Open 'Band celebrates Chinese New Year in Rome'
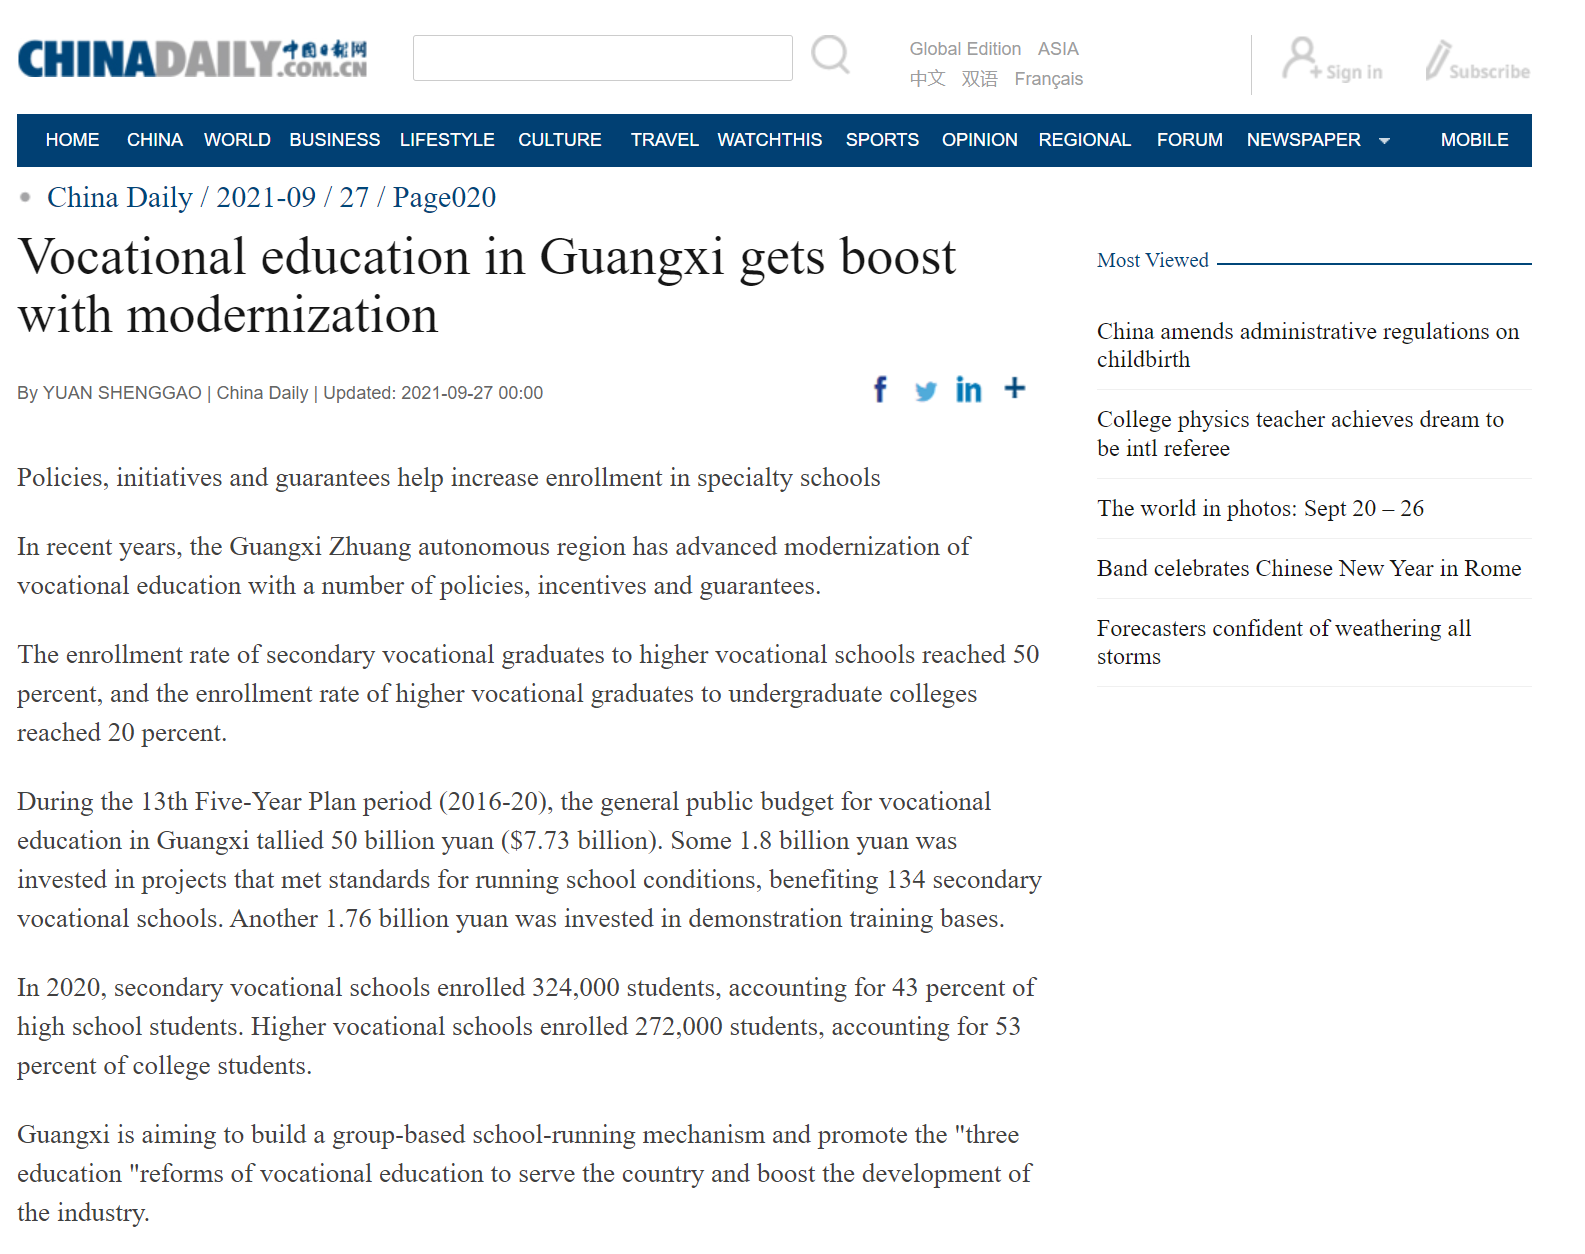Viewport: 1585px width, 1254px height. point(1308,568)
